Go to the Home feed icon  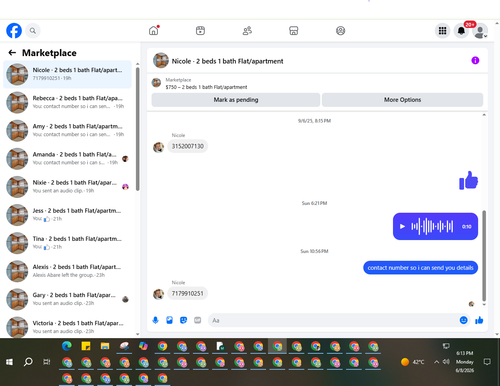click(x=154, y=30)
